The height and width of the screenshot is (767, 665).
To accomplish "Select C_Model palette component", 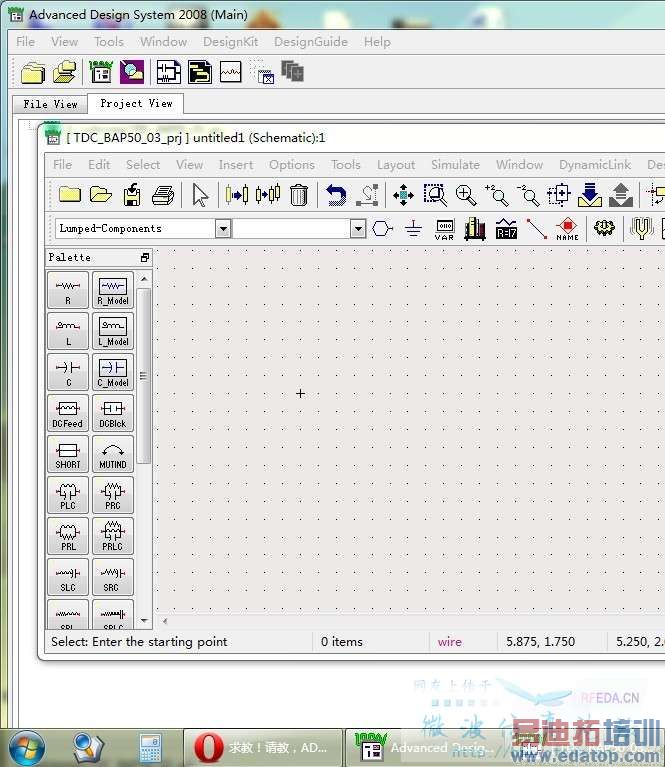I will pos(113,373).
